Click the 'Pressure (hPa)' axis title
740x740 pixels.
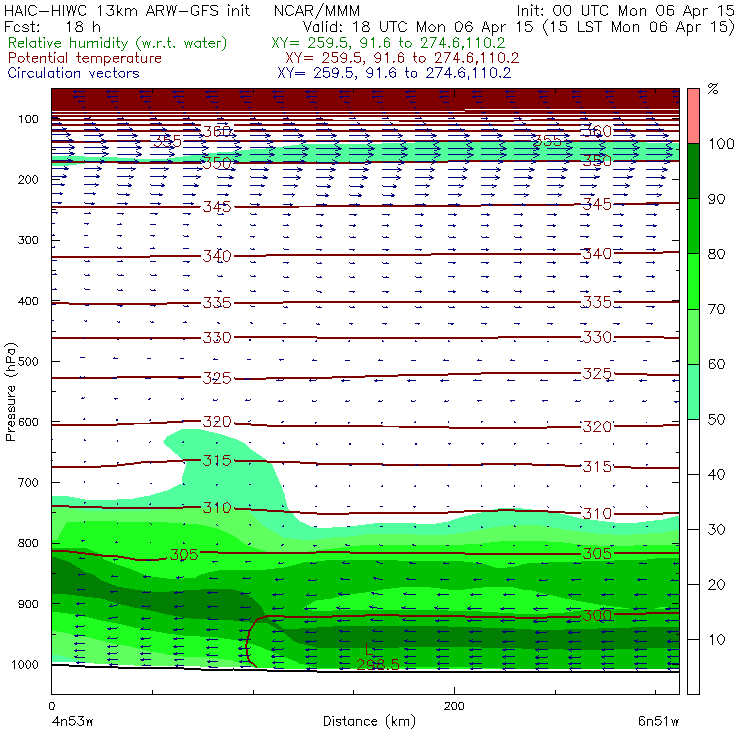[x=10, y=392]
